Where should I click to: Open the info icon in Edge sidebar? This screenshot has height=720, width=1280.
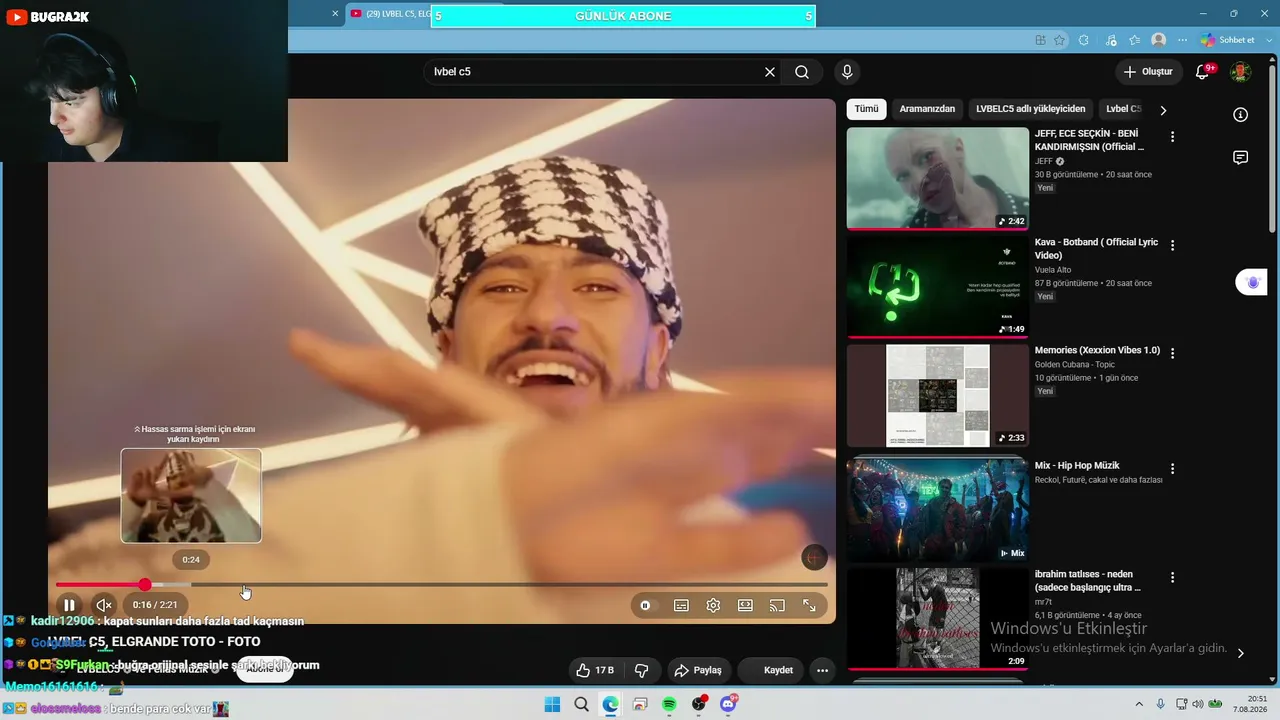coord(1241,115)
